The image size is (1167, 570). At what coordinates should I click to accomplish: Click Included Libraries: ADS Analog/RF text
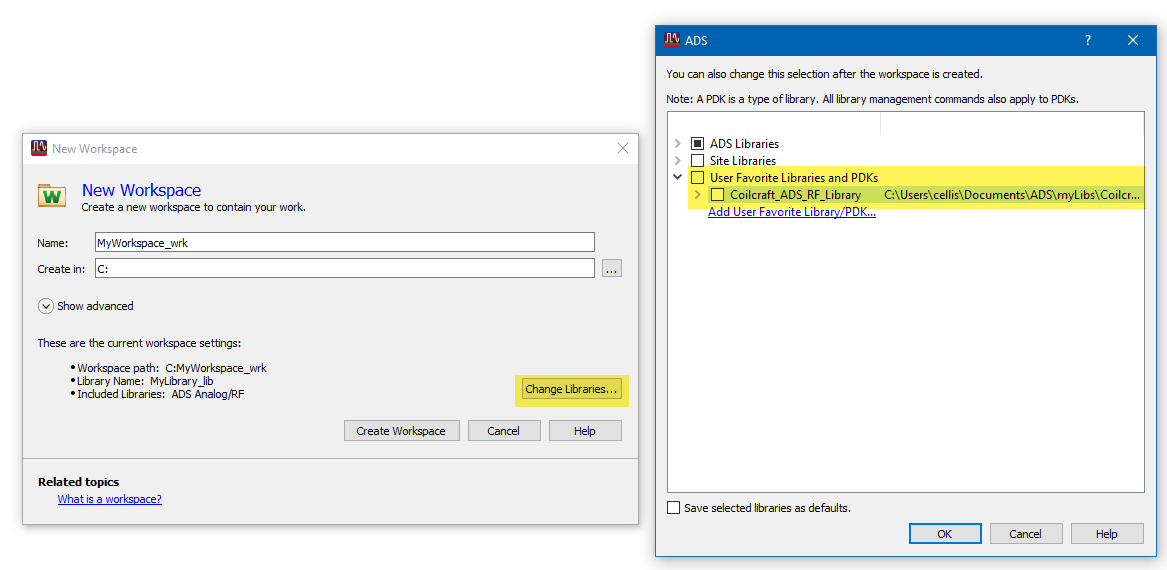pyautogui.click(x=161, y=394)
